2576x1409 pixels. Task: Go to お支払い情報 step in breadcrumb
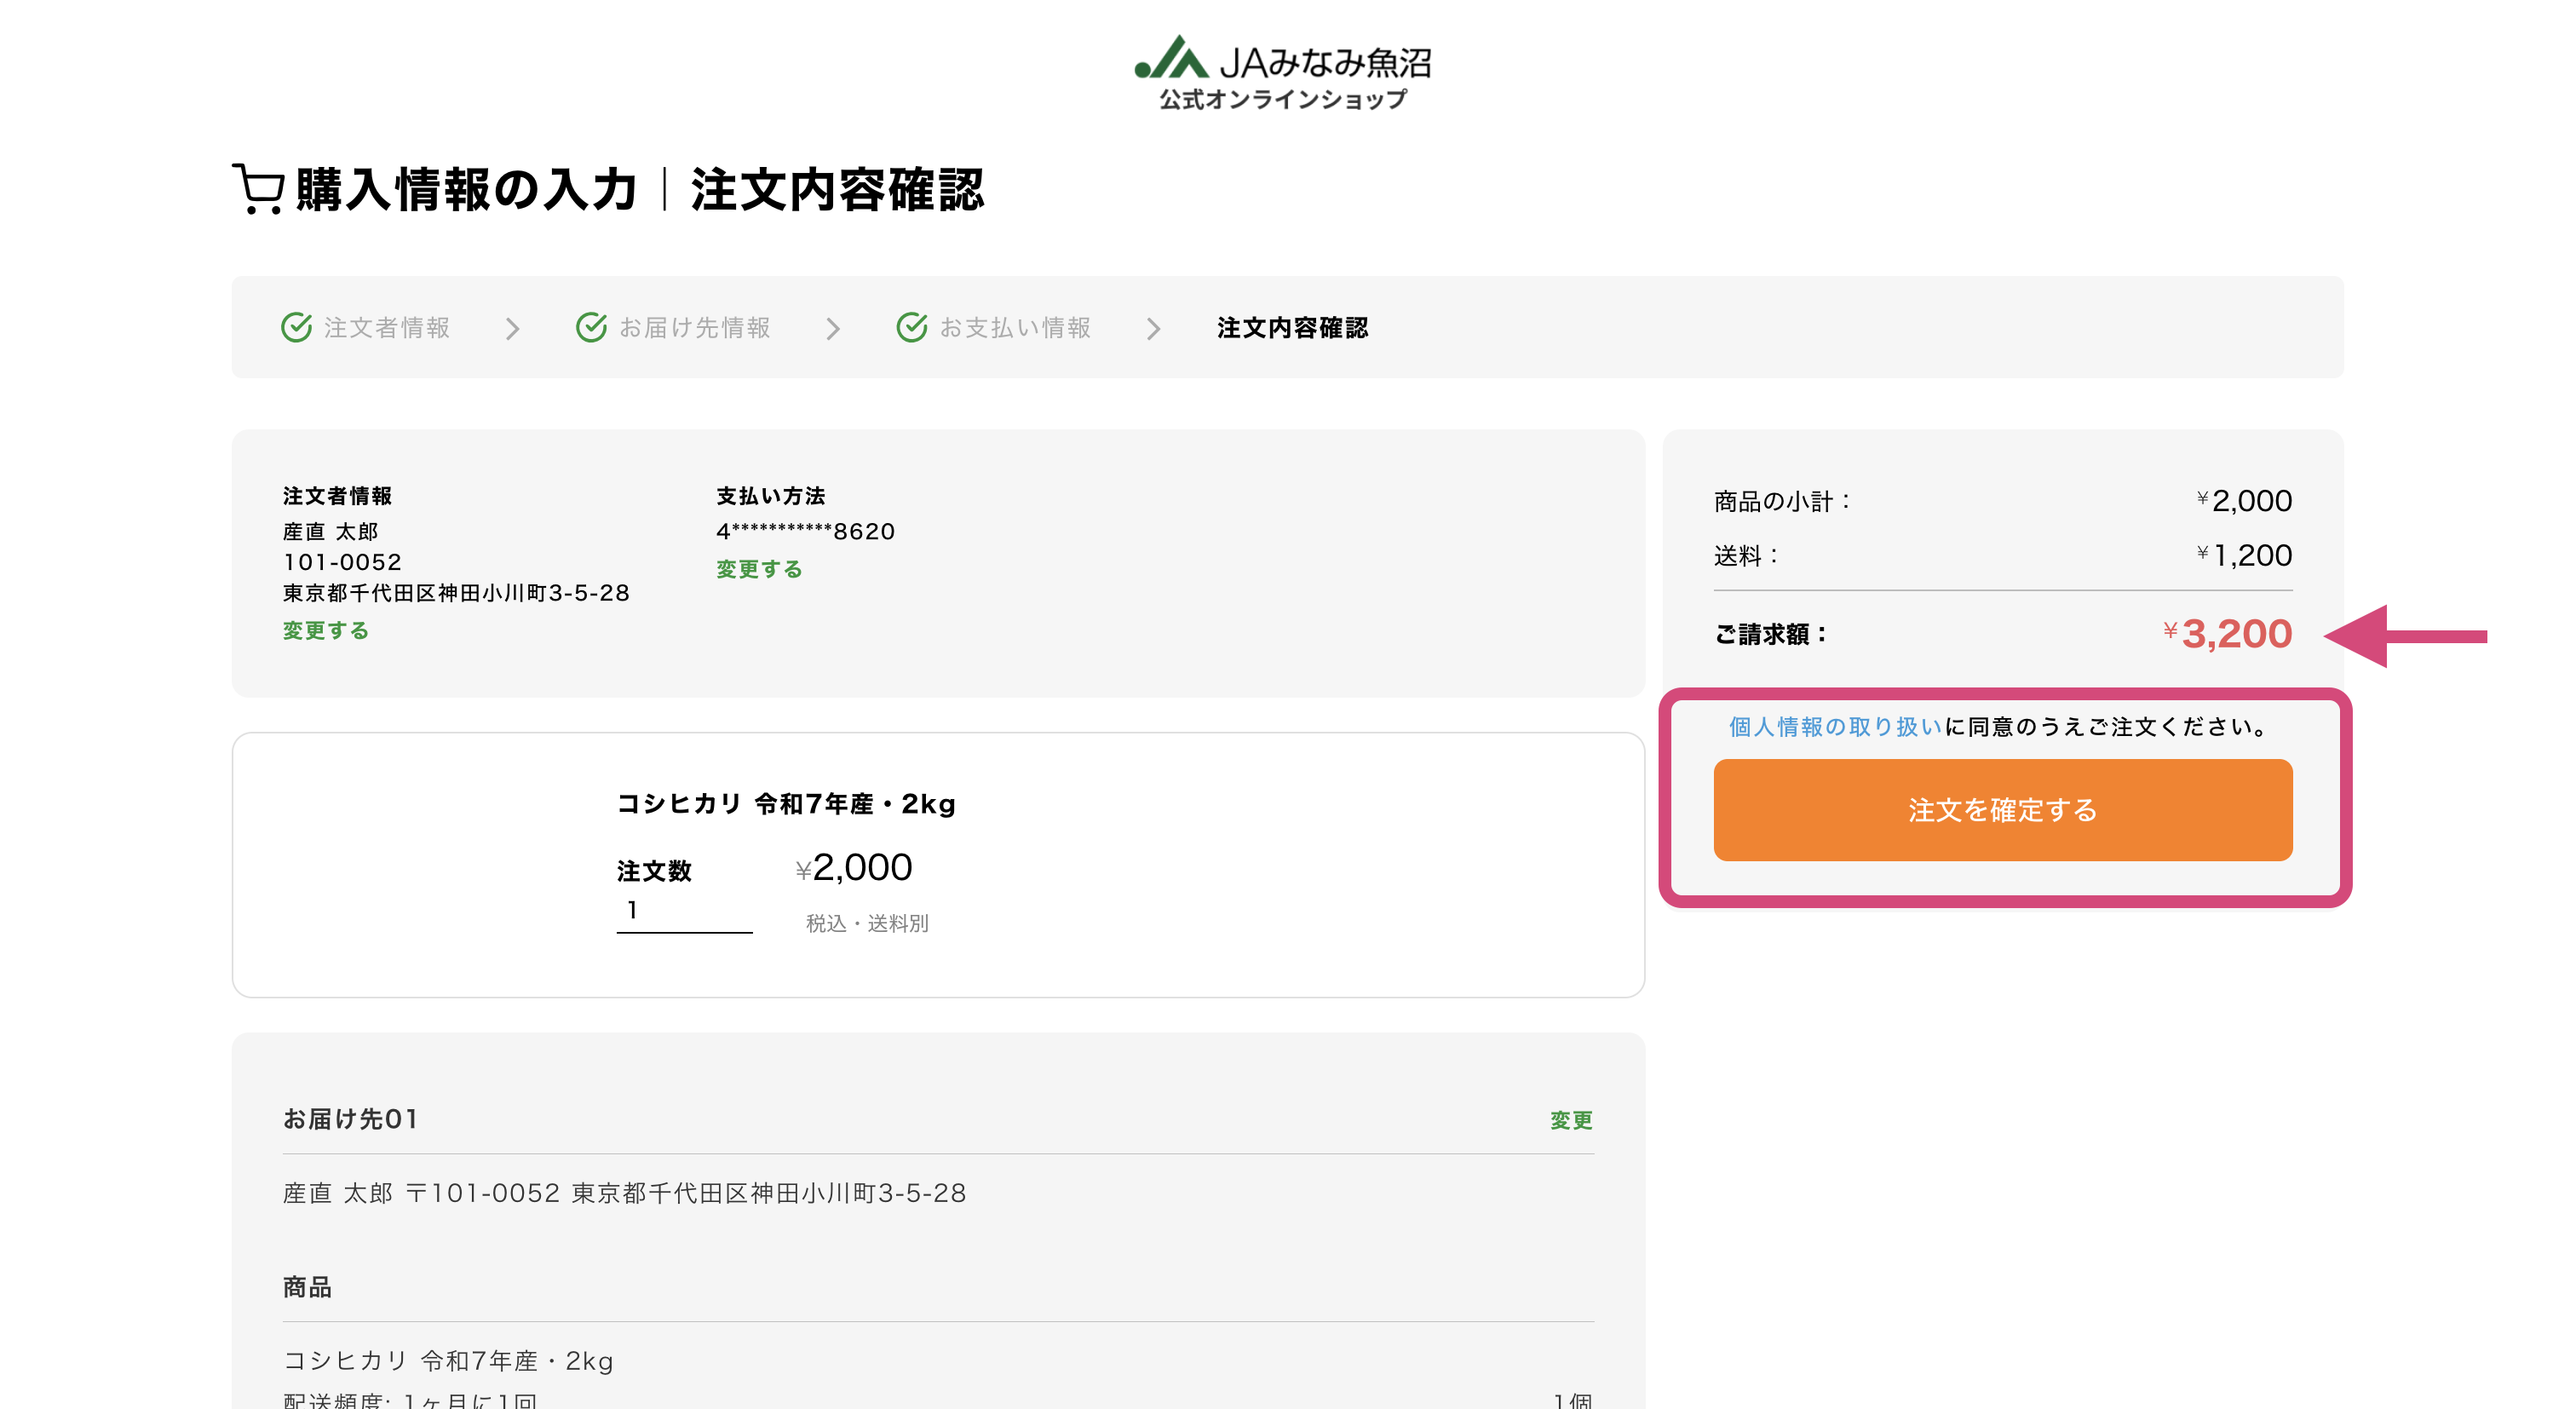coord(1014,328)
